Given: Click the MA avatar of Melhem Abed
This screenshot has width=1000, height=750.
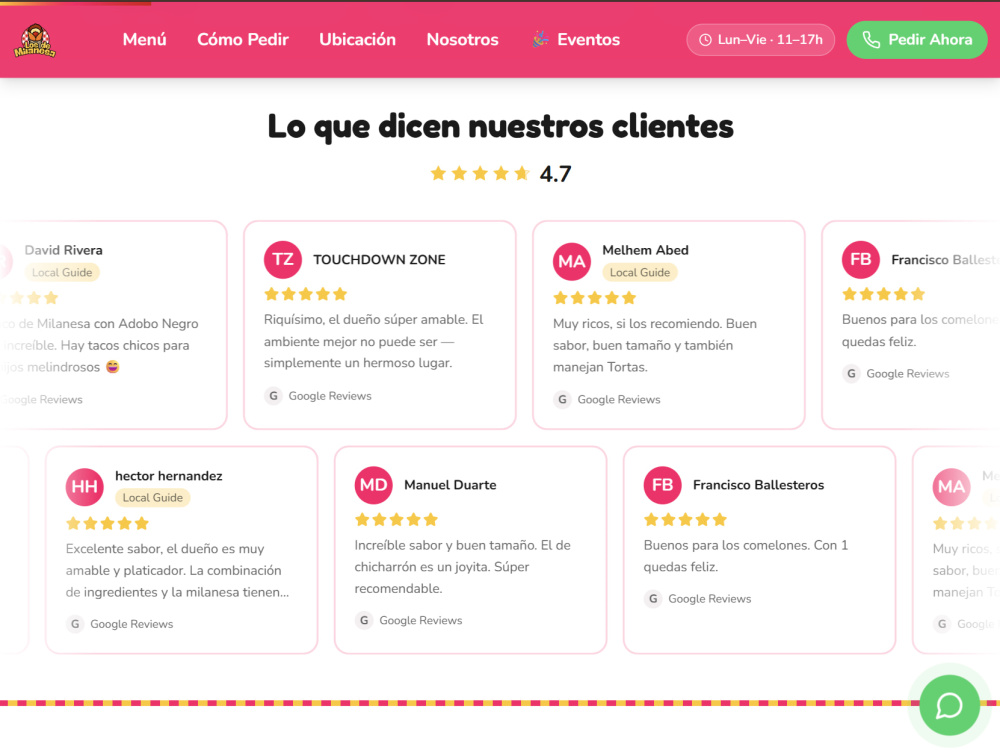Looking at the screenshot, I should click(x=571, y=261).
